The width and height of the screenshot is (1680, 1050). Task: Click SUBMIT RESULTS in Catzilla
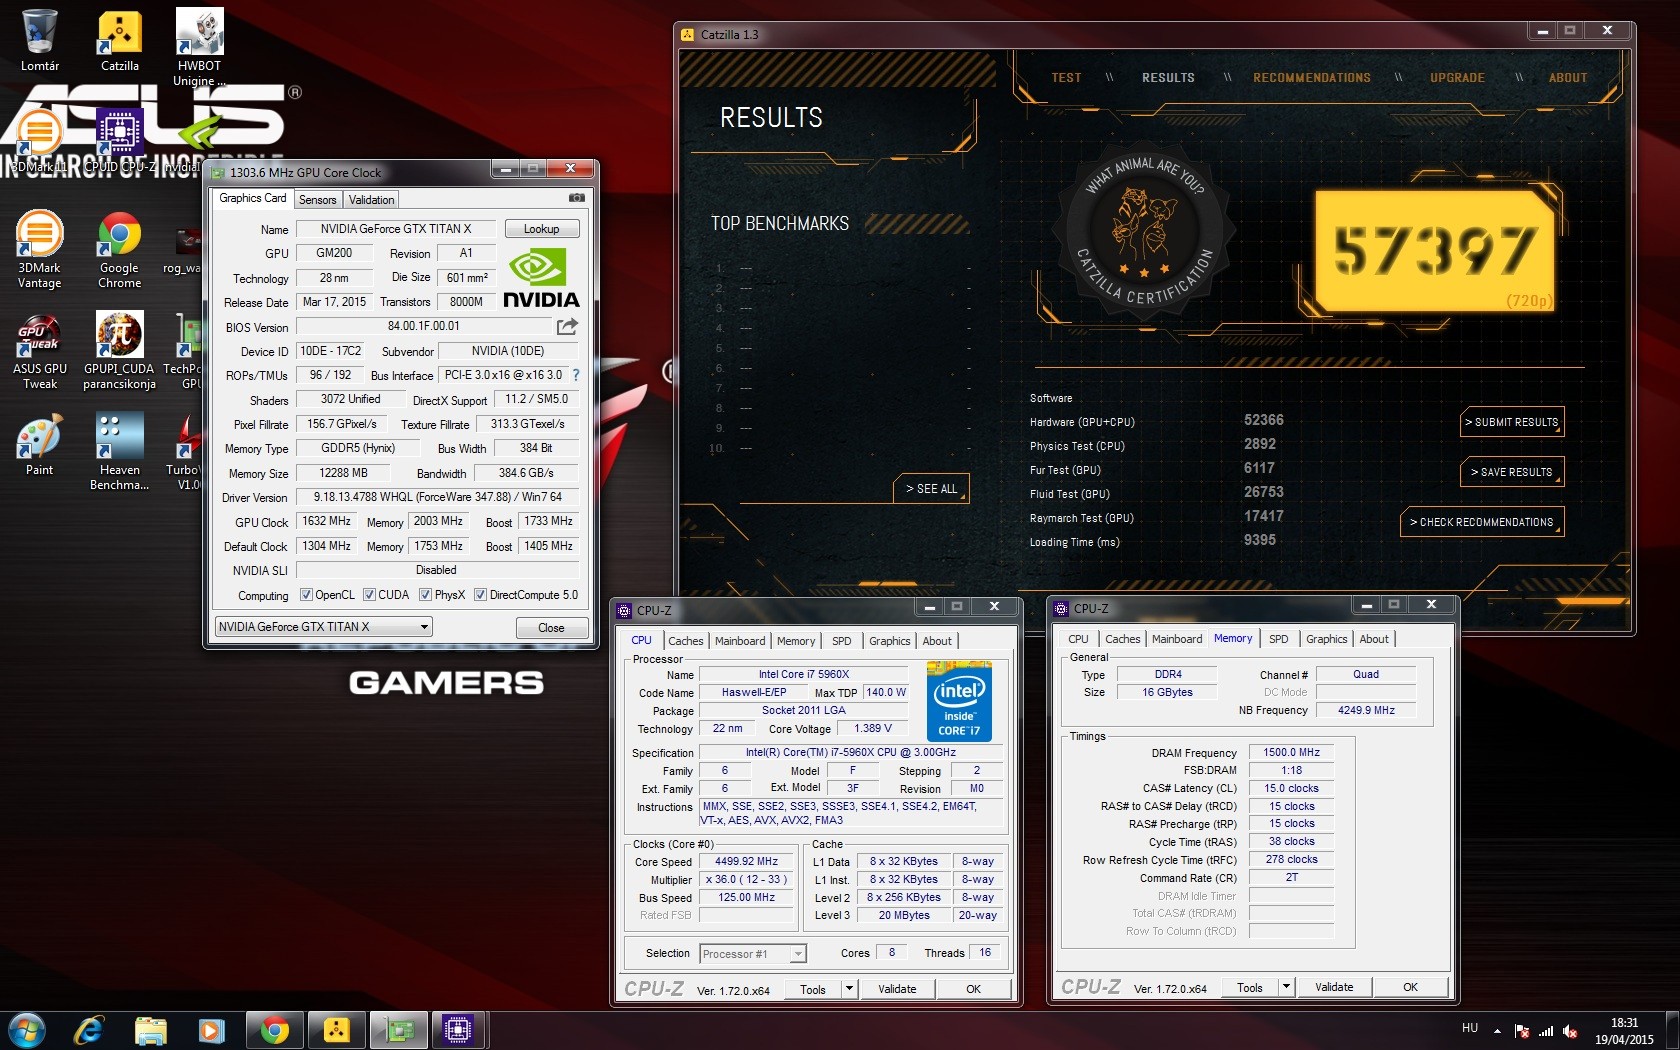(1512, 422)
